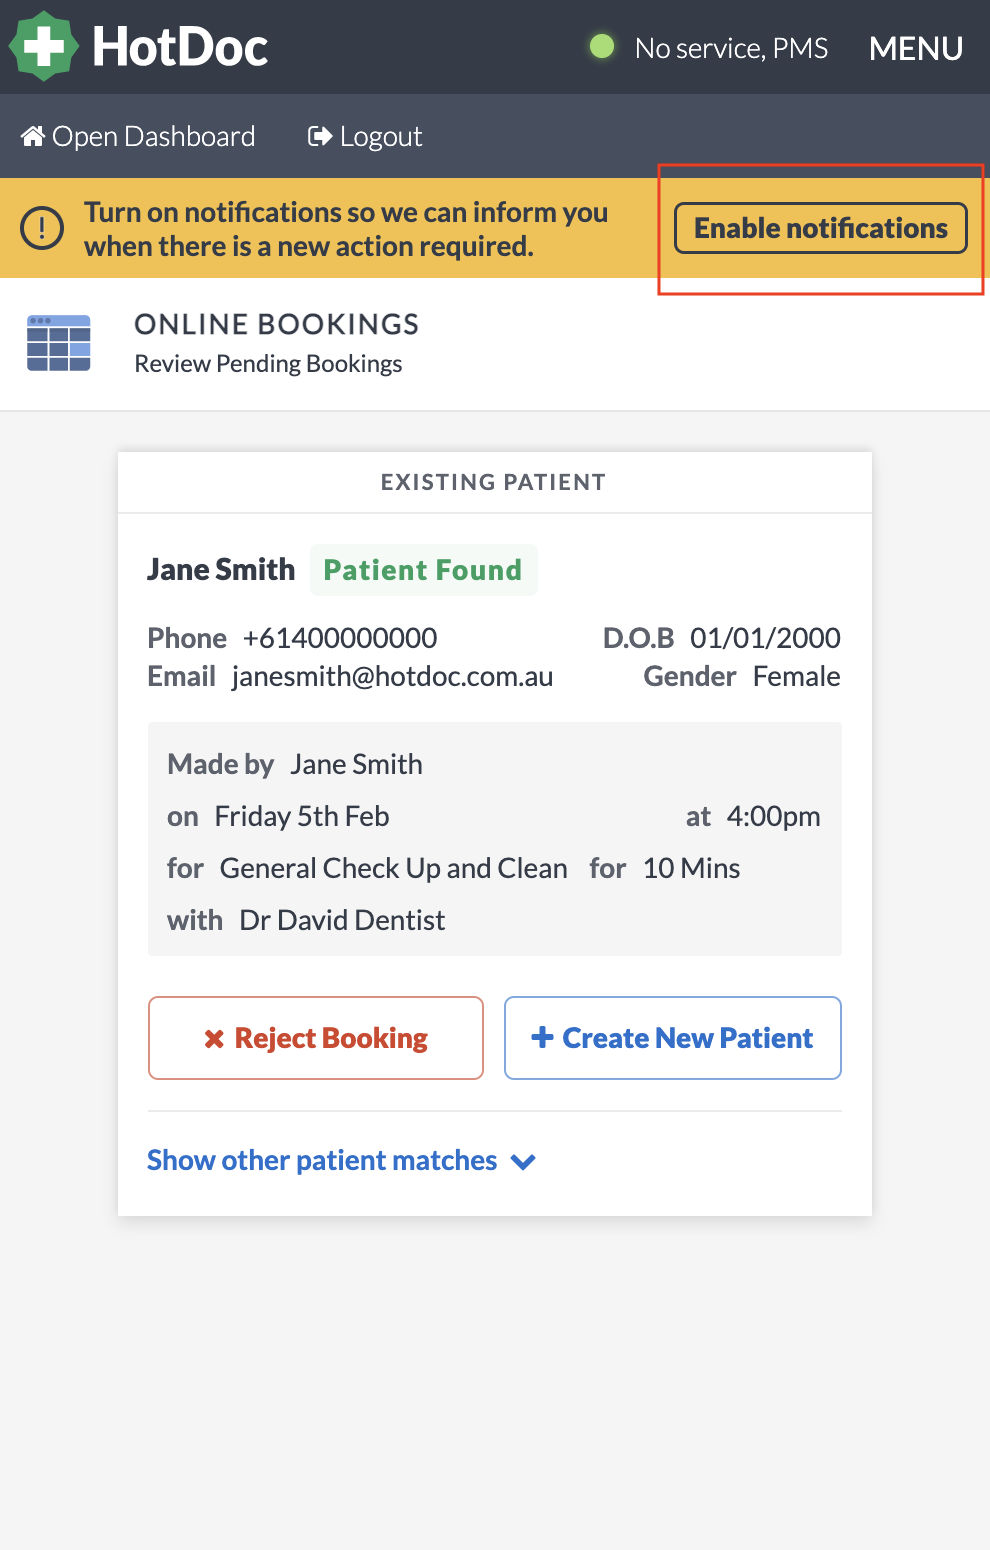Viewport: 990px width, 1550px height.
Task: Click the Patient Found green badge
Action: click(x=423, y=570)
